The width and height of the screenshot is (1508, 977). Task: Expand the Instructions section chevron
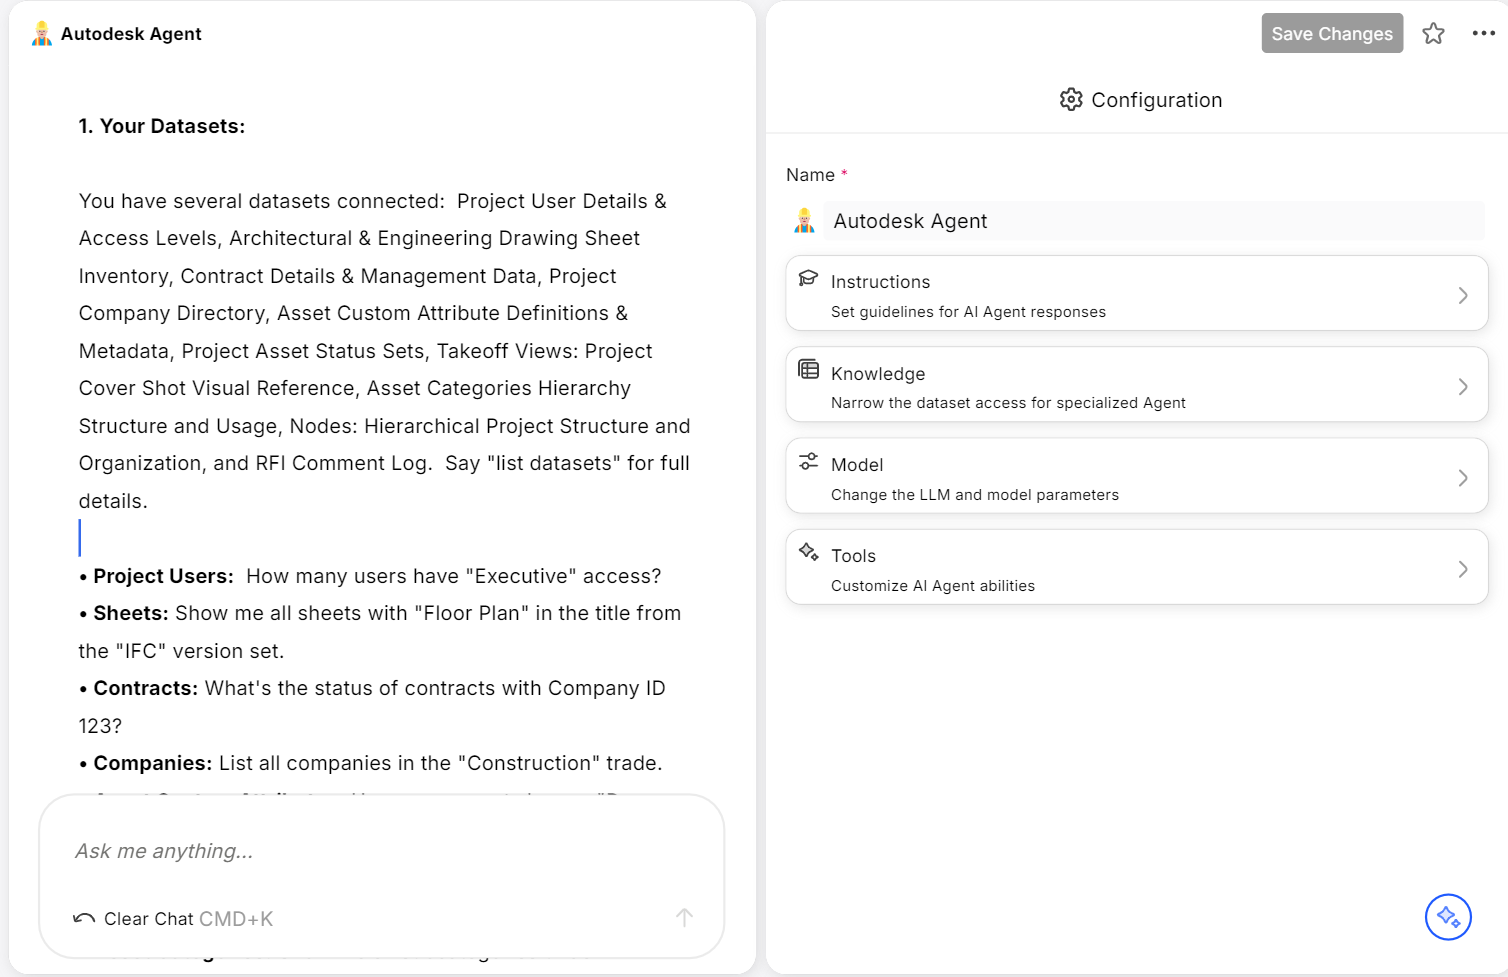[x=1463, y=295]
